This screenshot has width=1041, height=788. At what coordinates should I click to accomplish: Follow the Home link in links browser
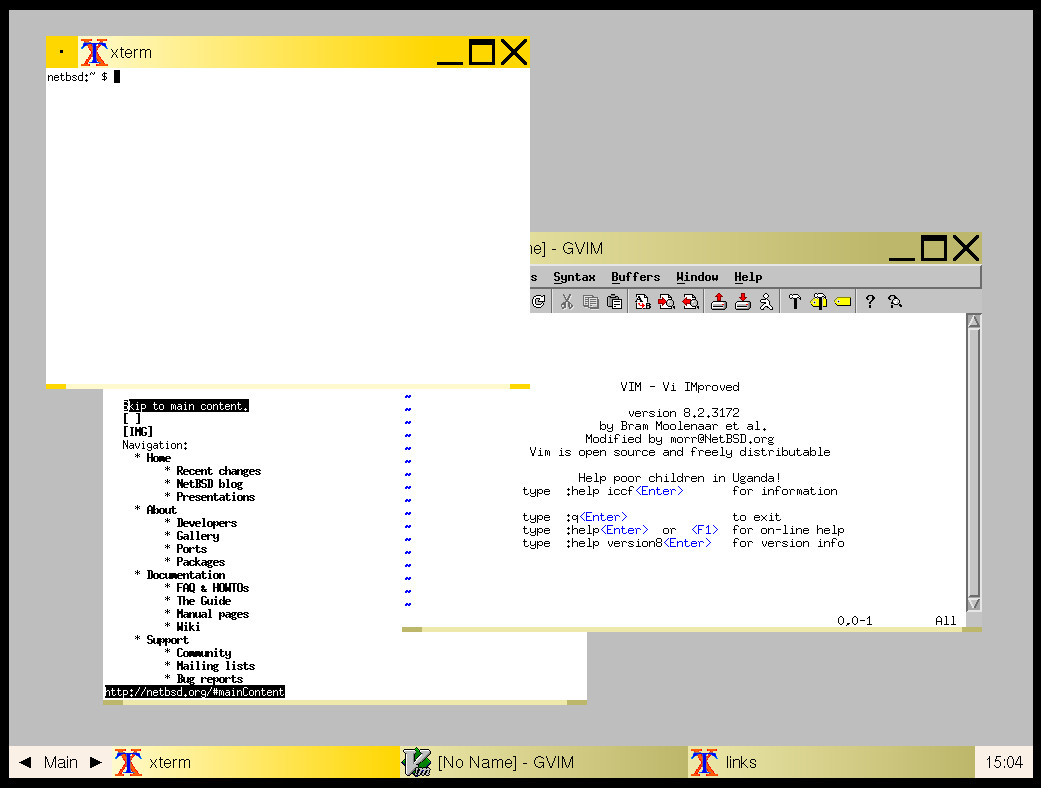tap(159, 458)
